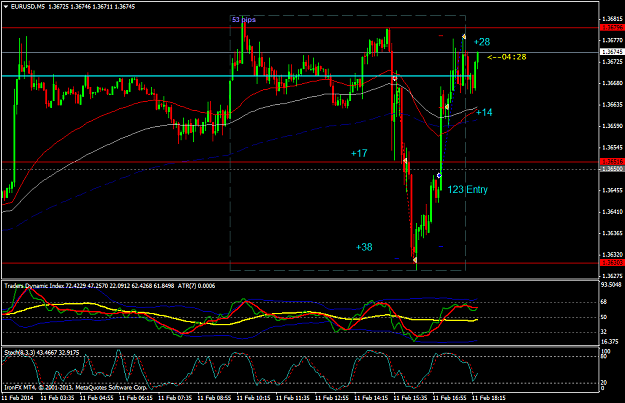Screen dimensions: 625x403
Task: Click the blue entry dot above '123 Entry'
Action: click(x=439, y=175)
